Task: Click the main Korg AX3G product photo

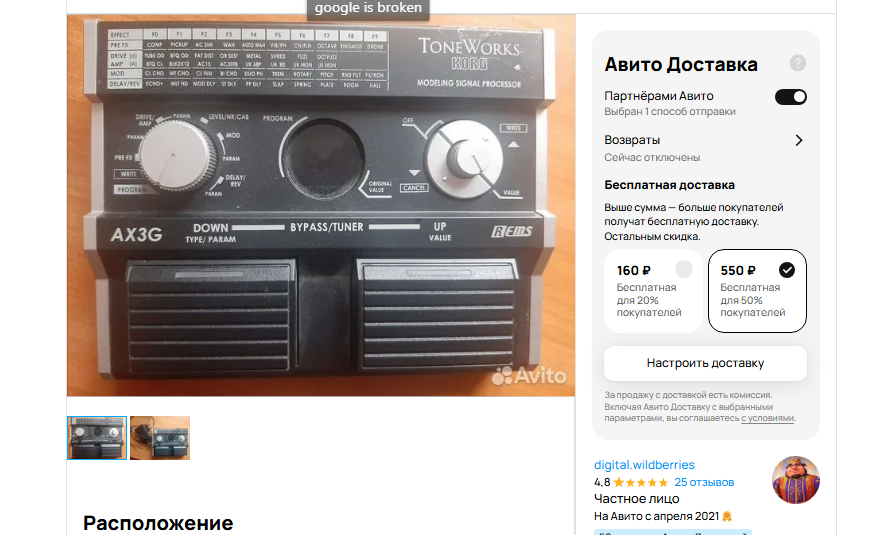Action: coord(321,205)
